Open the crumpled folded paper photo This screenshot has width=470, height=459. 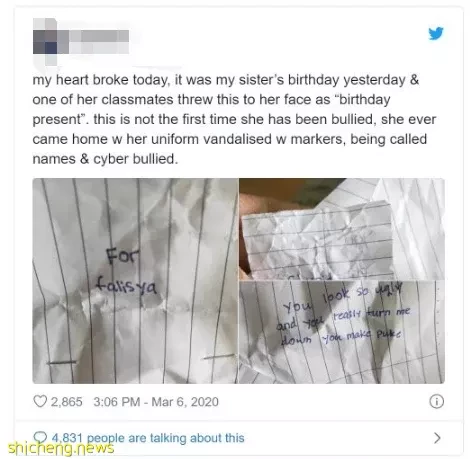[x=342, y=229]
